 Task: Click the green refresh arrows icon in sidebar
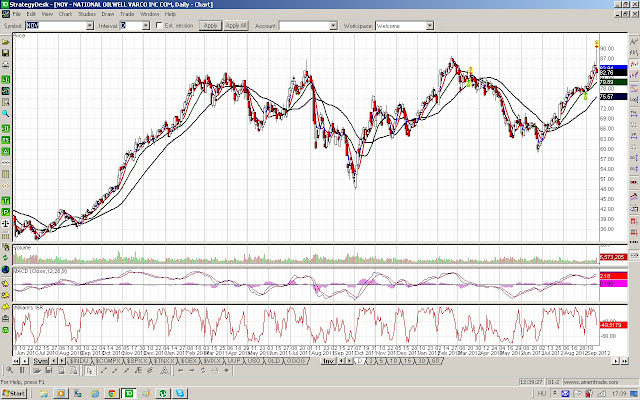point(6,258)
